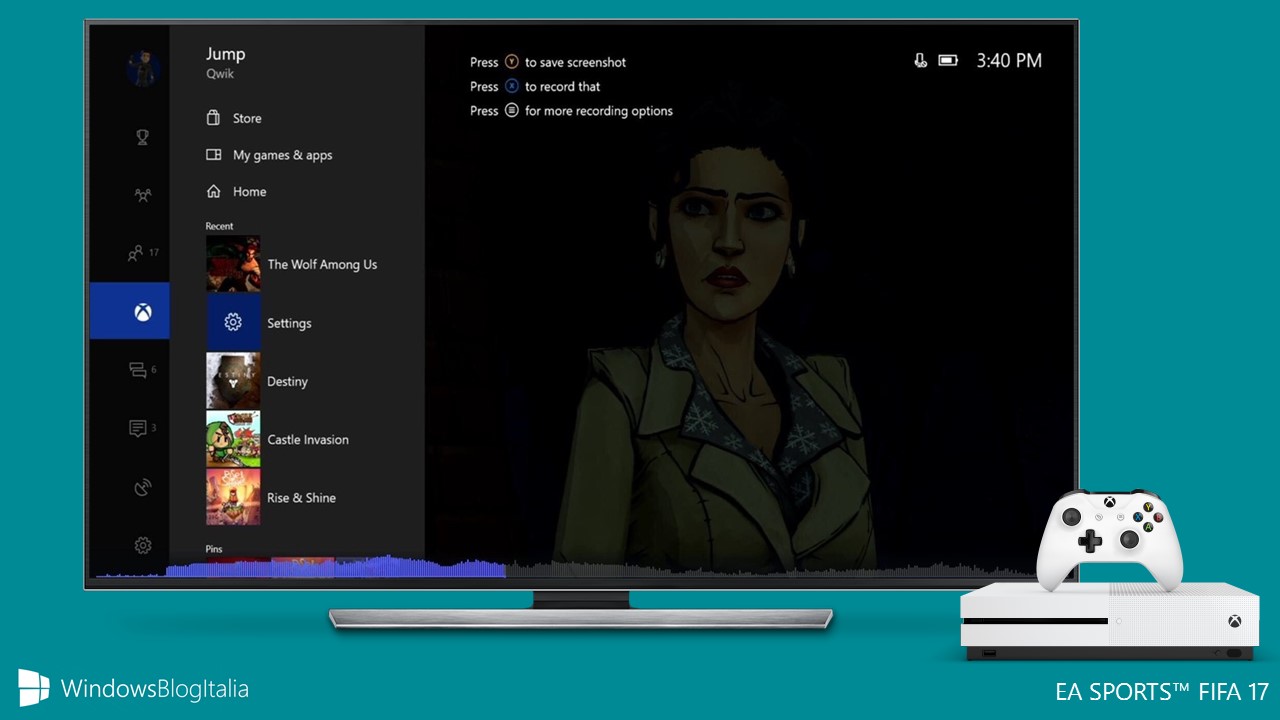Image resolution: width=1280 pixels, height=720 pixels.
Task: Click the Recent section header
Action: click(x=219, y=226)
